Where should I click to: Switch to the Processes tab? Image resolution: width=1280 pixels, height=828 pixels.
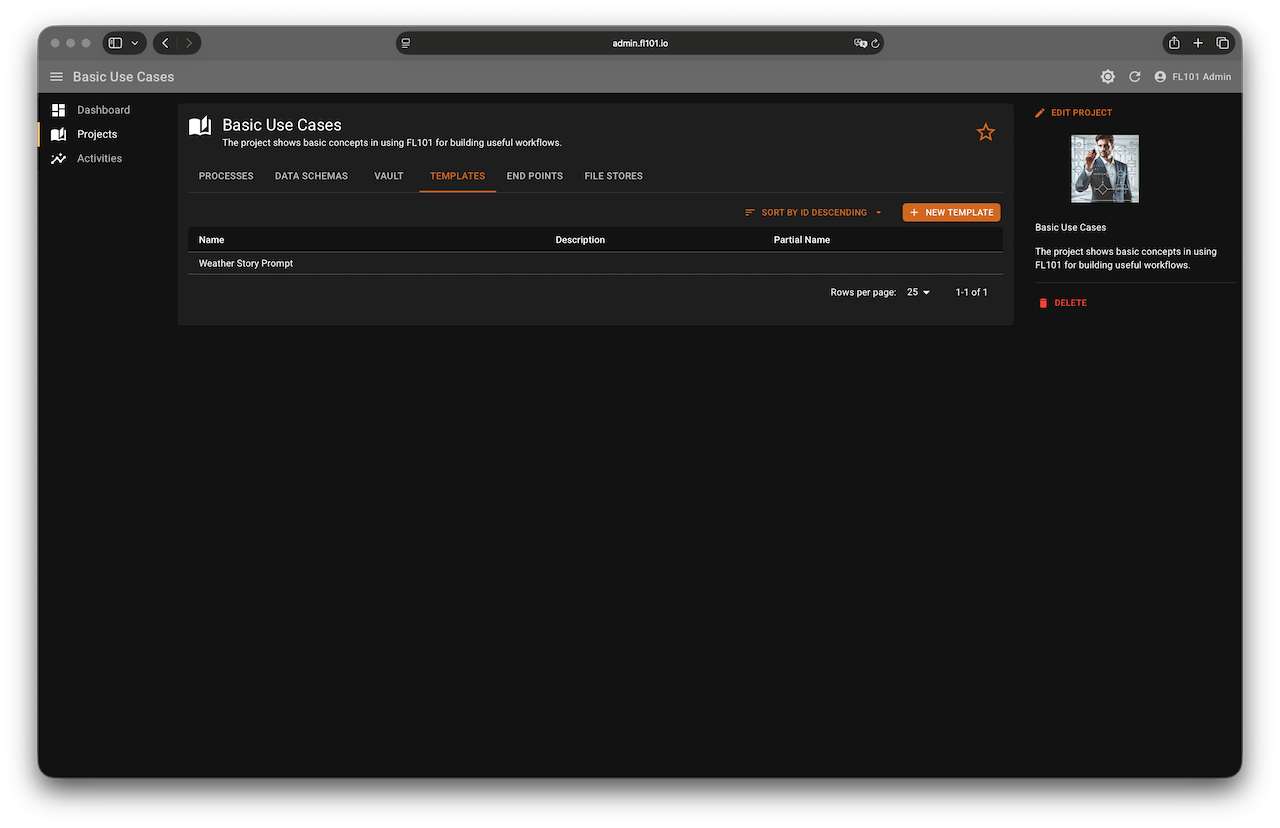226,176
